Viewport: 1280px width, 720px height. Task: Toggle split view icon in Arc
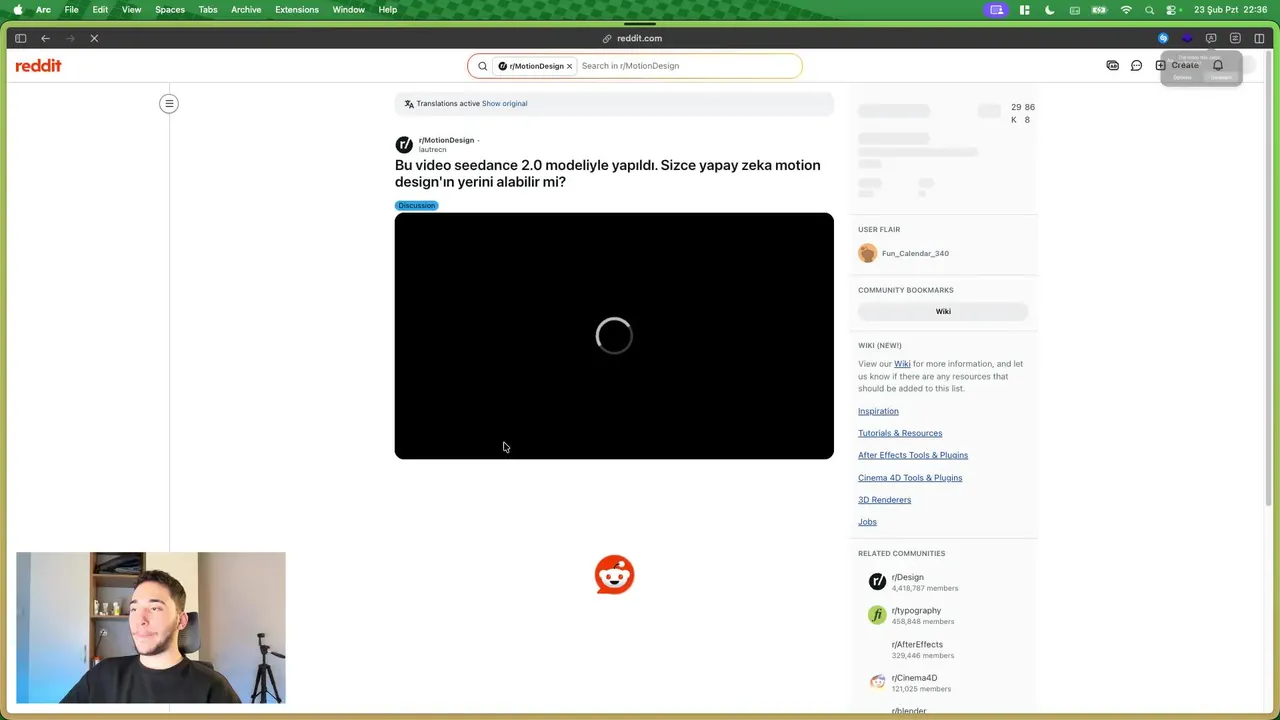[1259, 38]
